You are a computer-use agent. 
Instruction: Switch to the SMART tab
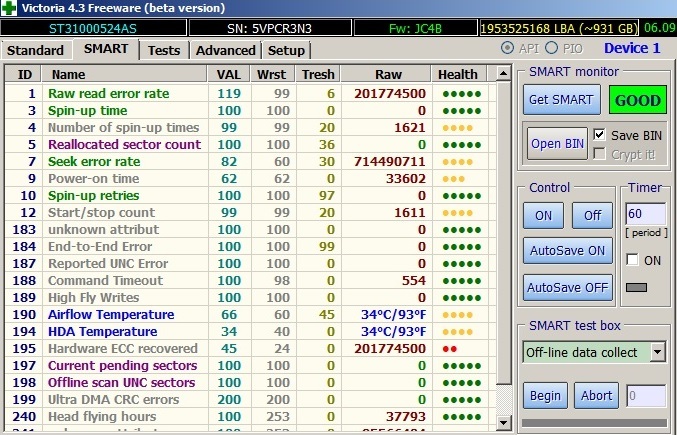(106, 49)
